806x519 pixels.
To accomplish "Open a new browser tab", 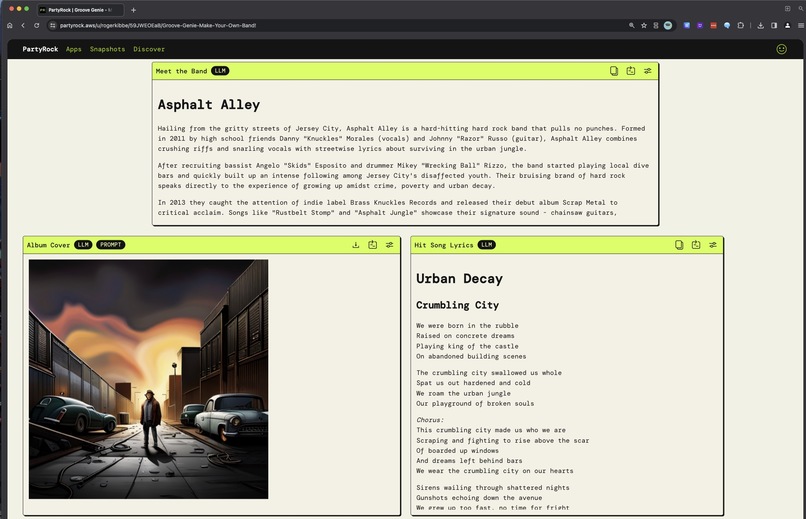I will pyautogui.click(x=134, y=10).
